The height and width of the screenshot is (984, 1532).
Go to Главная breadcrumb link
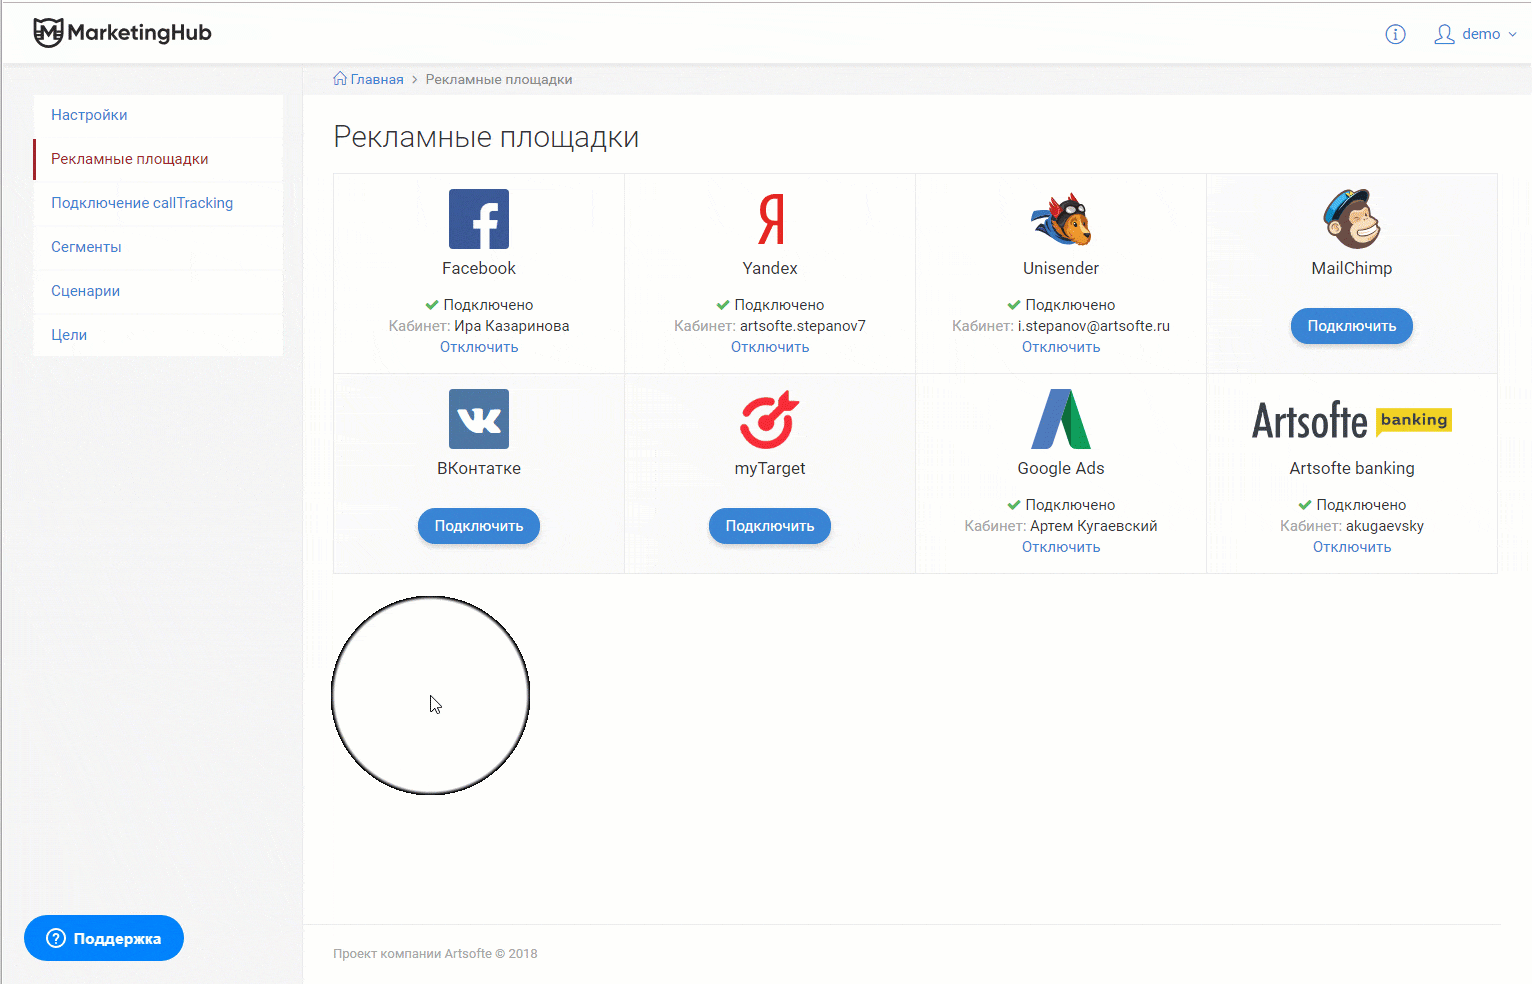pos(377,79)
